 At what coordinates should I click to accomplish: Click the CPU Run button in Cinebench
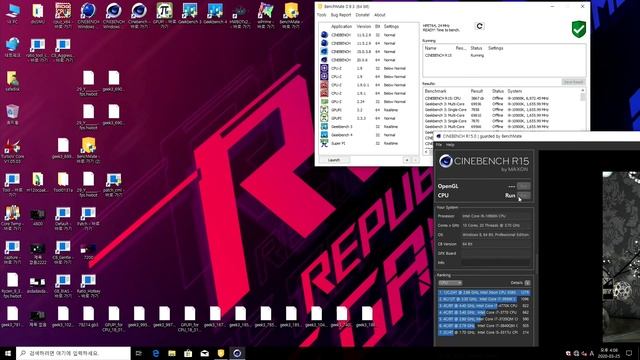[524, 196]
